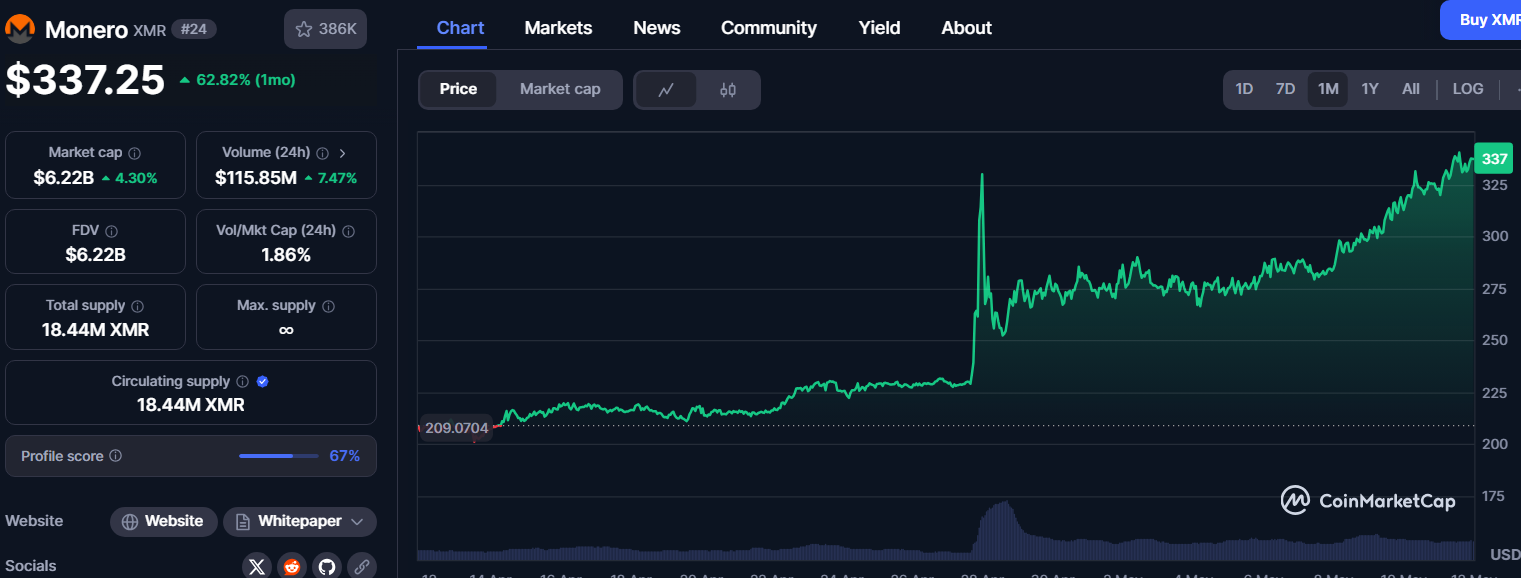Viewport: 1521px width, 578px height.
Task: Click the chain link icon under Socials
Action: click(x=361, y=566)
